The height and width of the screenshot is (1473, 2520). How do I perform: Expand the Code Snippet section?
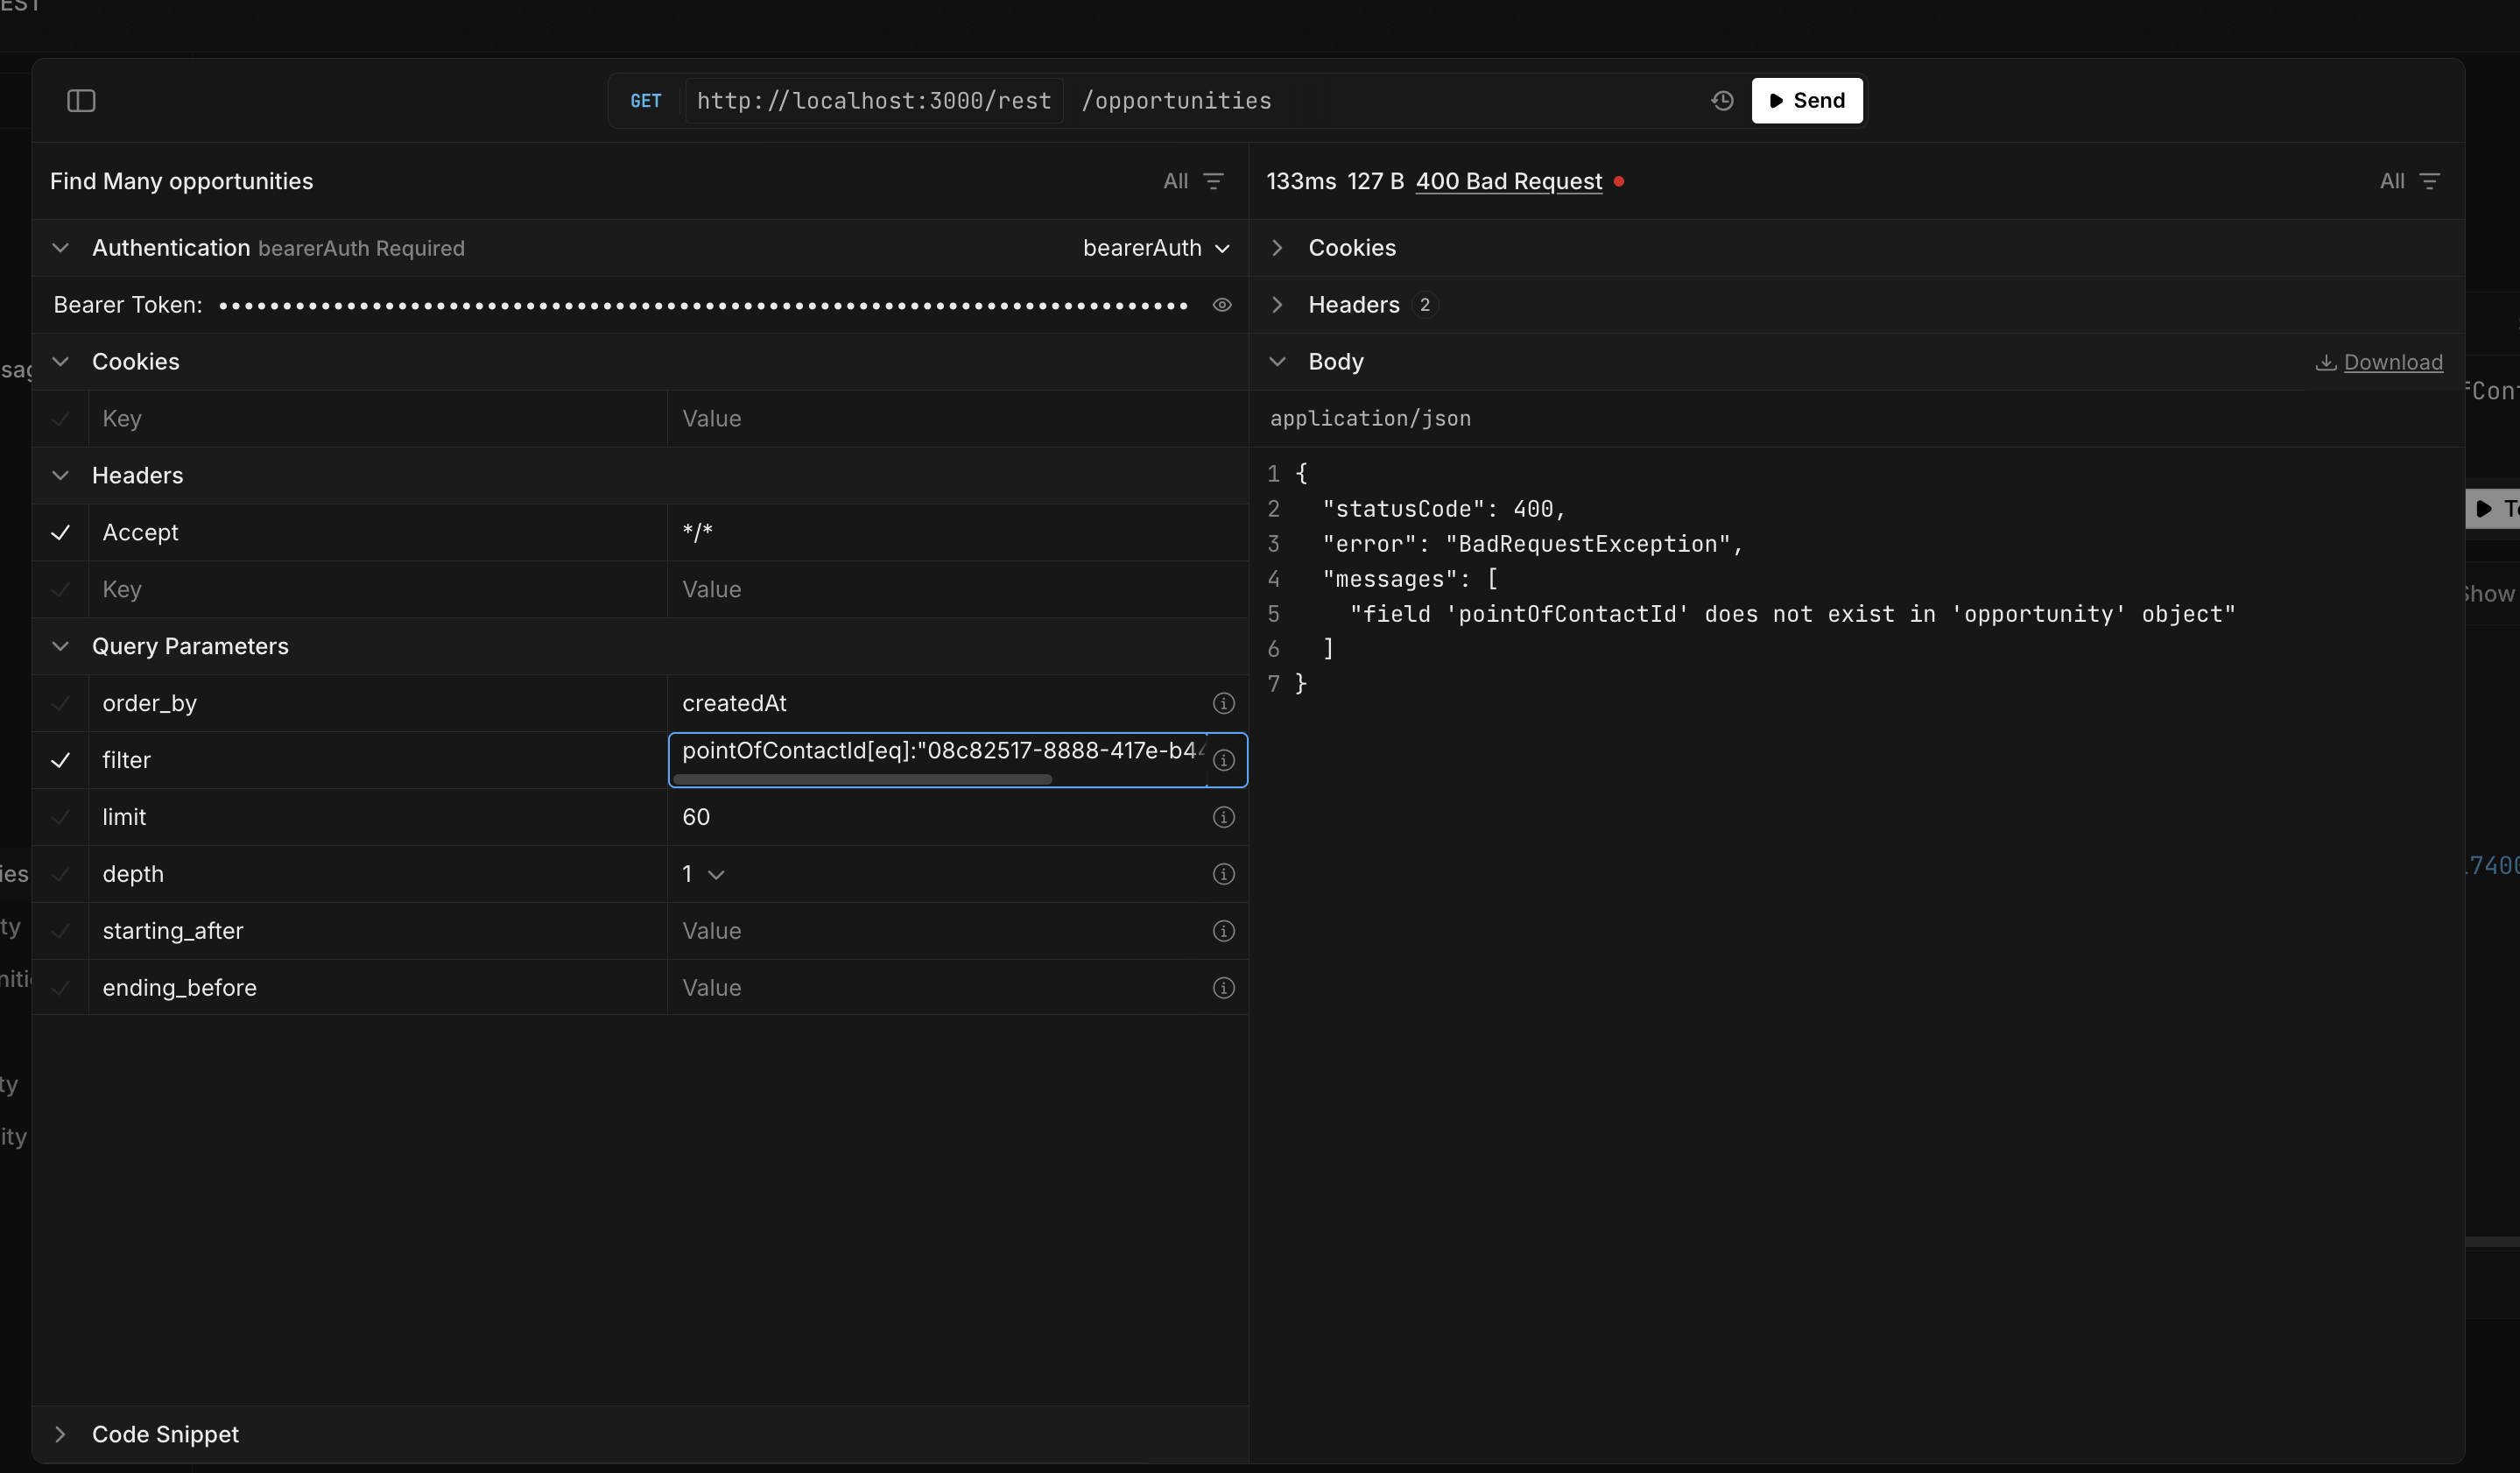[x=60, y=1435]
